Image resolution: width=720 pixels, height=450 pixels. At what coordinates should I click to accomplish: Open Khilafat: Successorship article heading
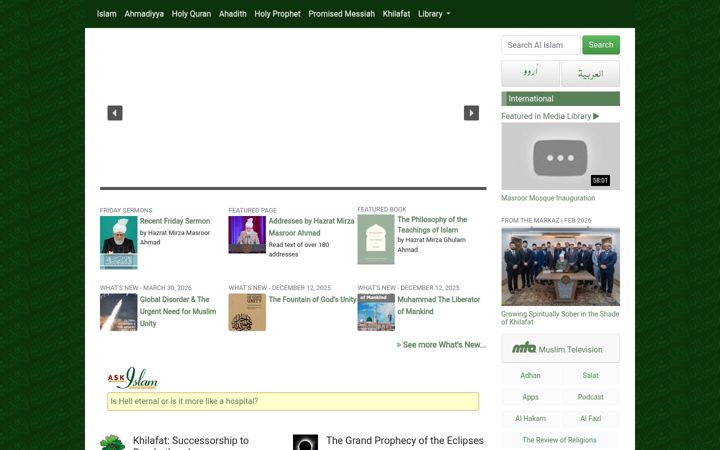point(191,443)
